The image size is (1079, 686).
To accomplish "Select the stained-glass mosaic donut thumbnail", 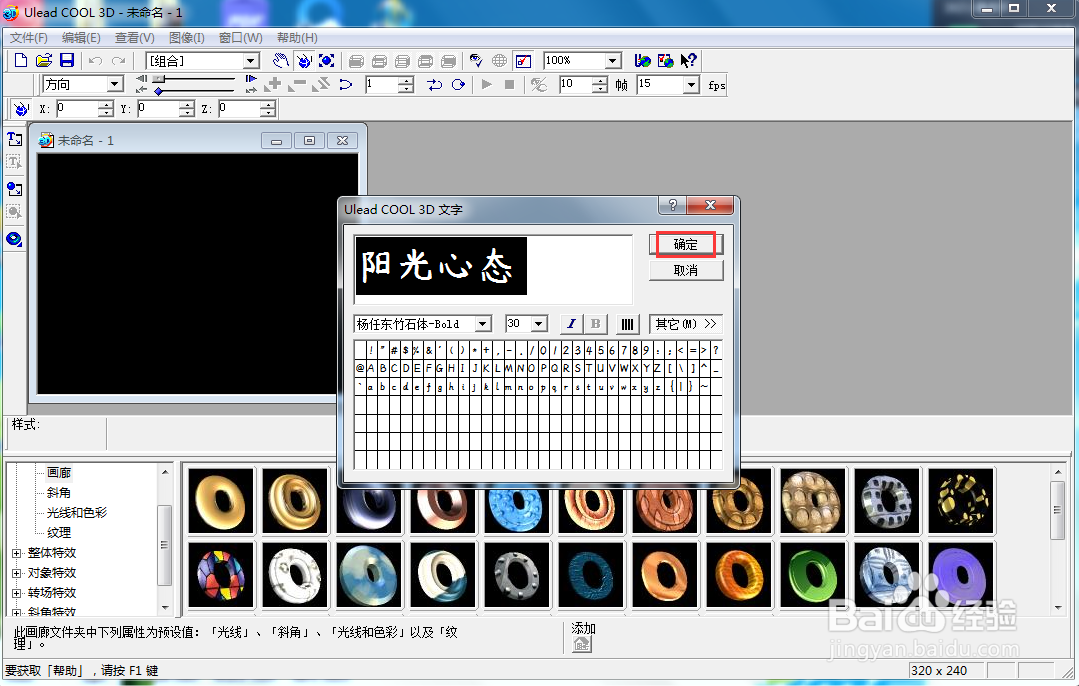I will (221, 575).
